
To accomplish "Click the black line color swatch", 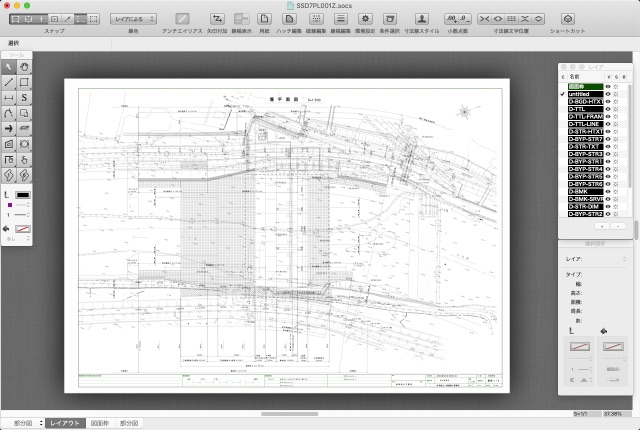I will click(24, 194).
